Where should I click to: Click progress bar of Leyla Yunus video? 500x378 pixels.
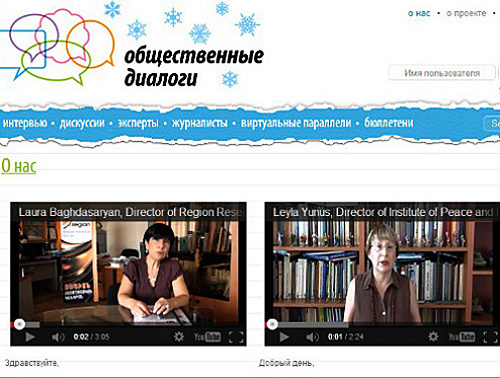click(382, 324)
